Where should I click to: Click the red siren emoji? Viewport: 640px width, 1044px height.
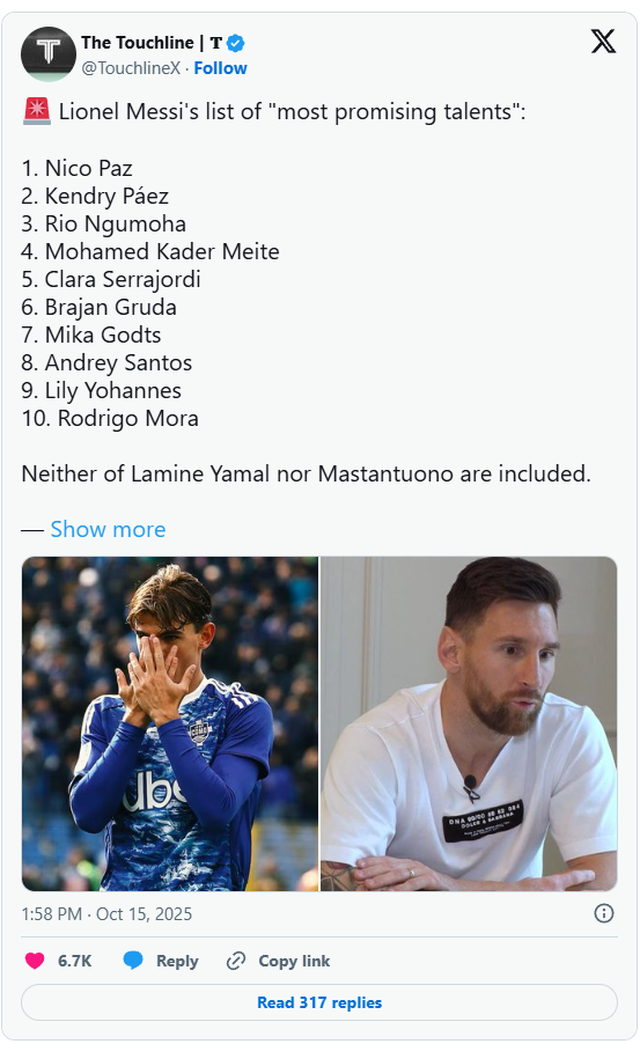tap(36, 111)
